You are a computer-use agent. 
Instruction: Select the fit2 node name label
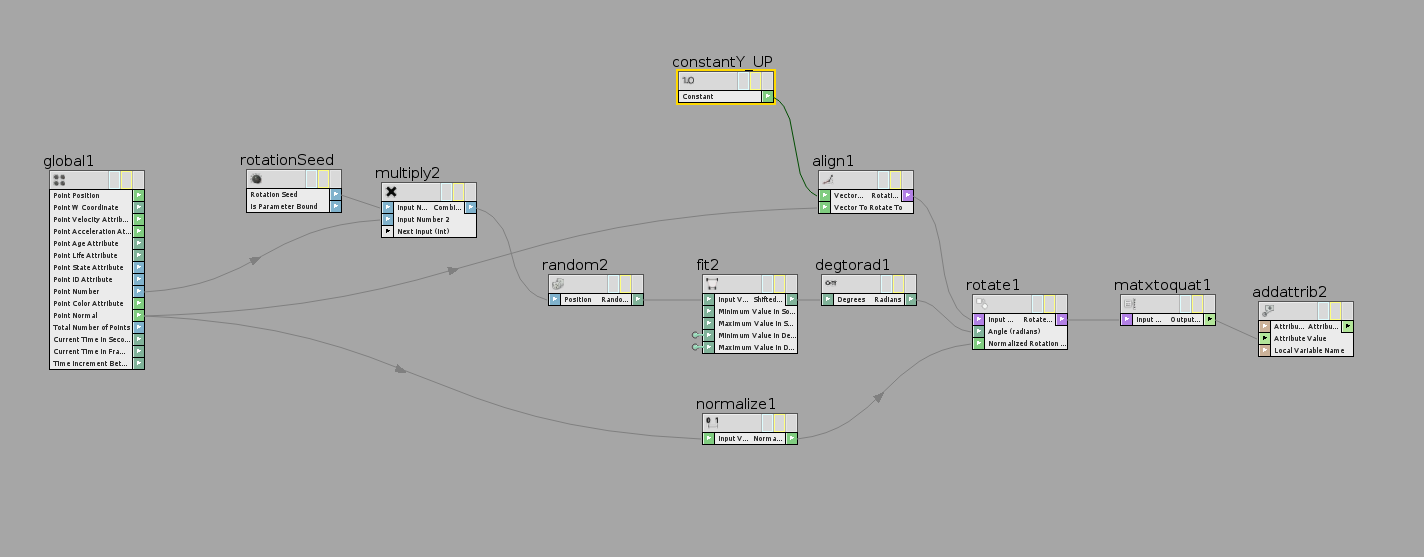point(707,265)
